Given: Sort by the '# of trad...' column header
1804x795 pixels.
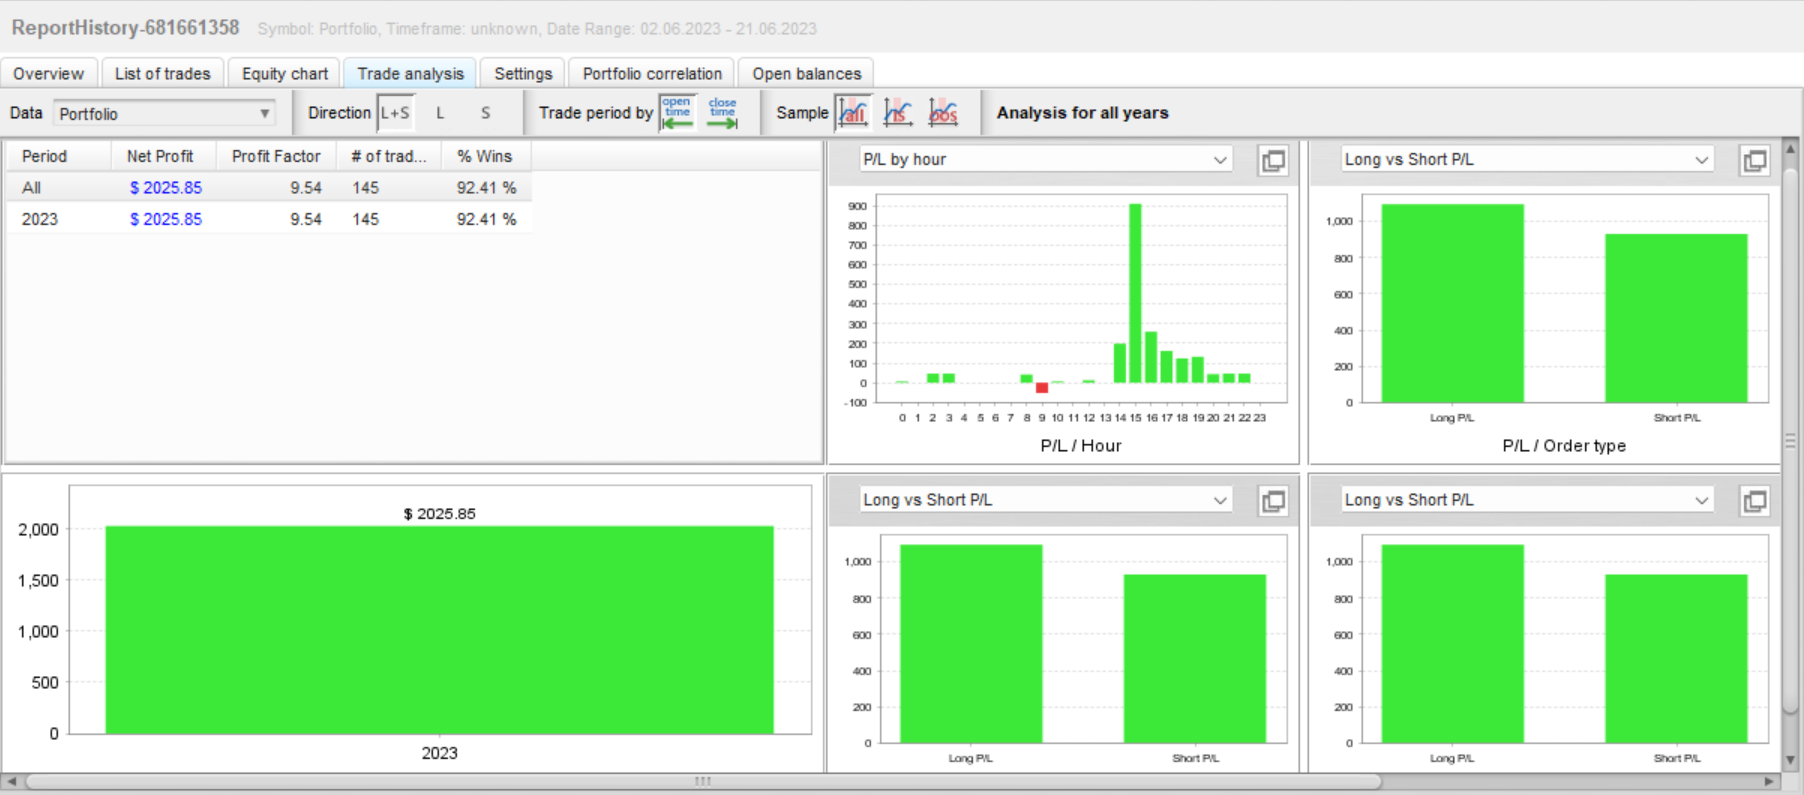Looking at the screenshot, I should 389,156.
